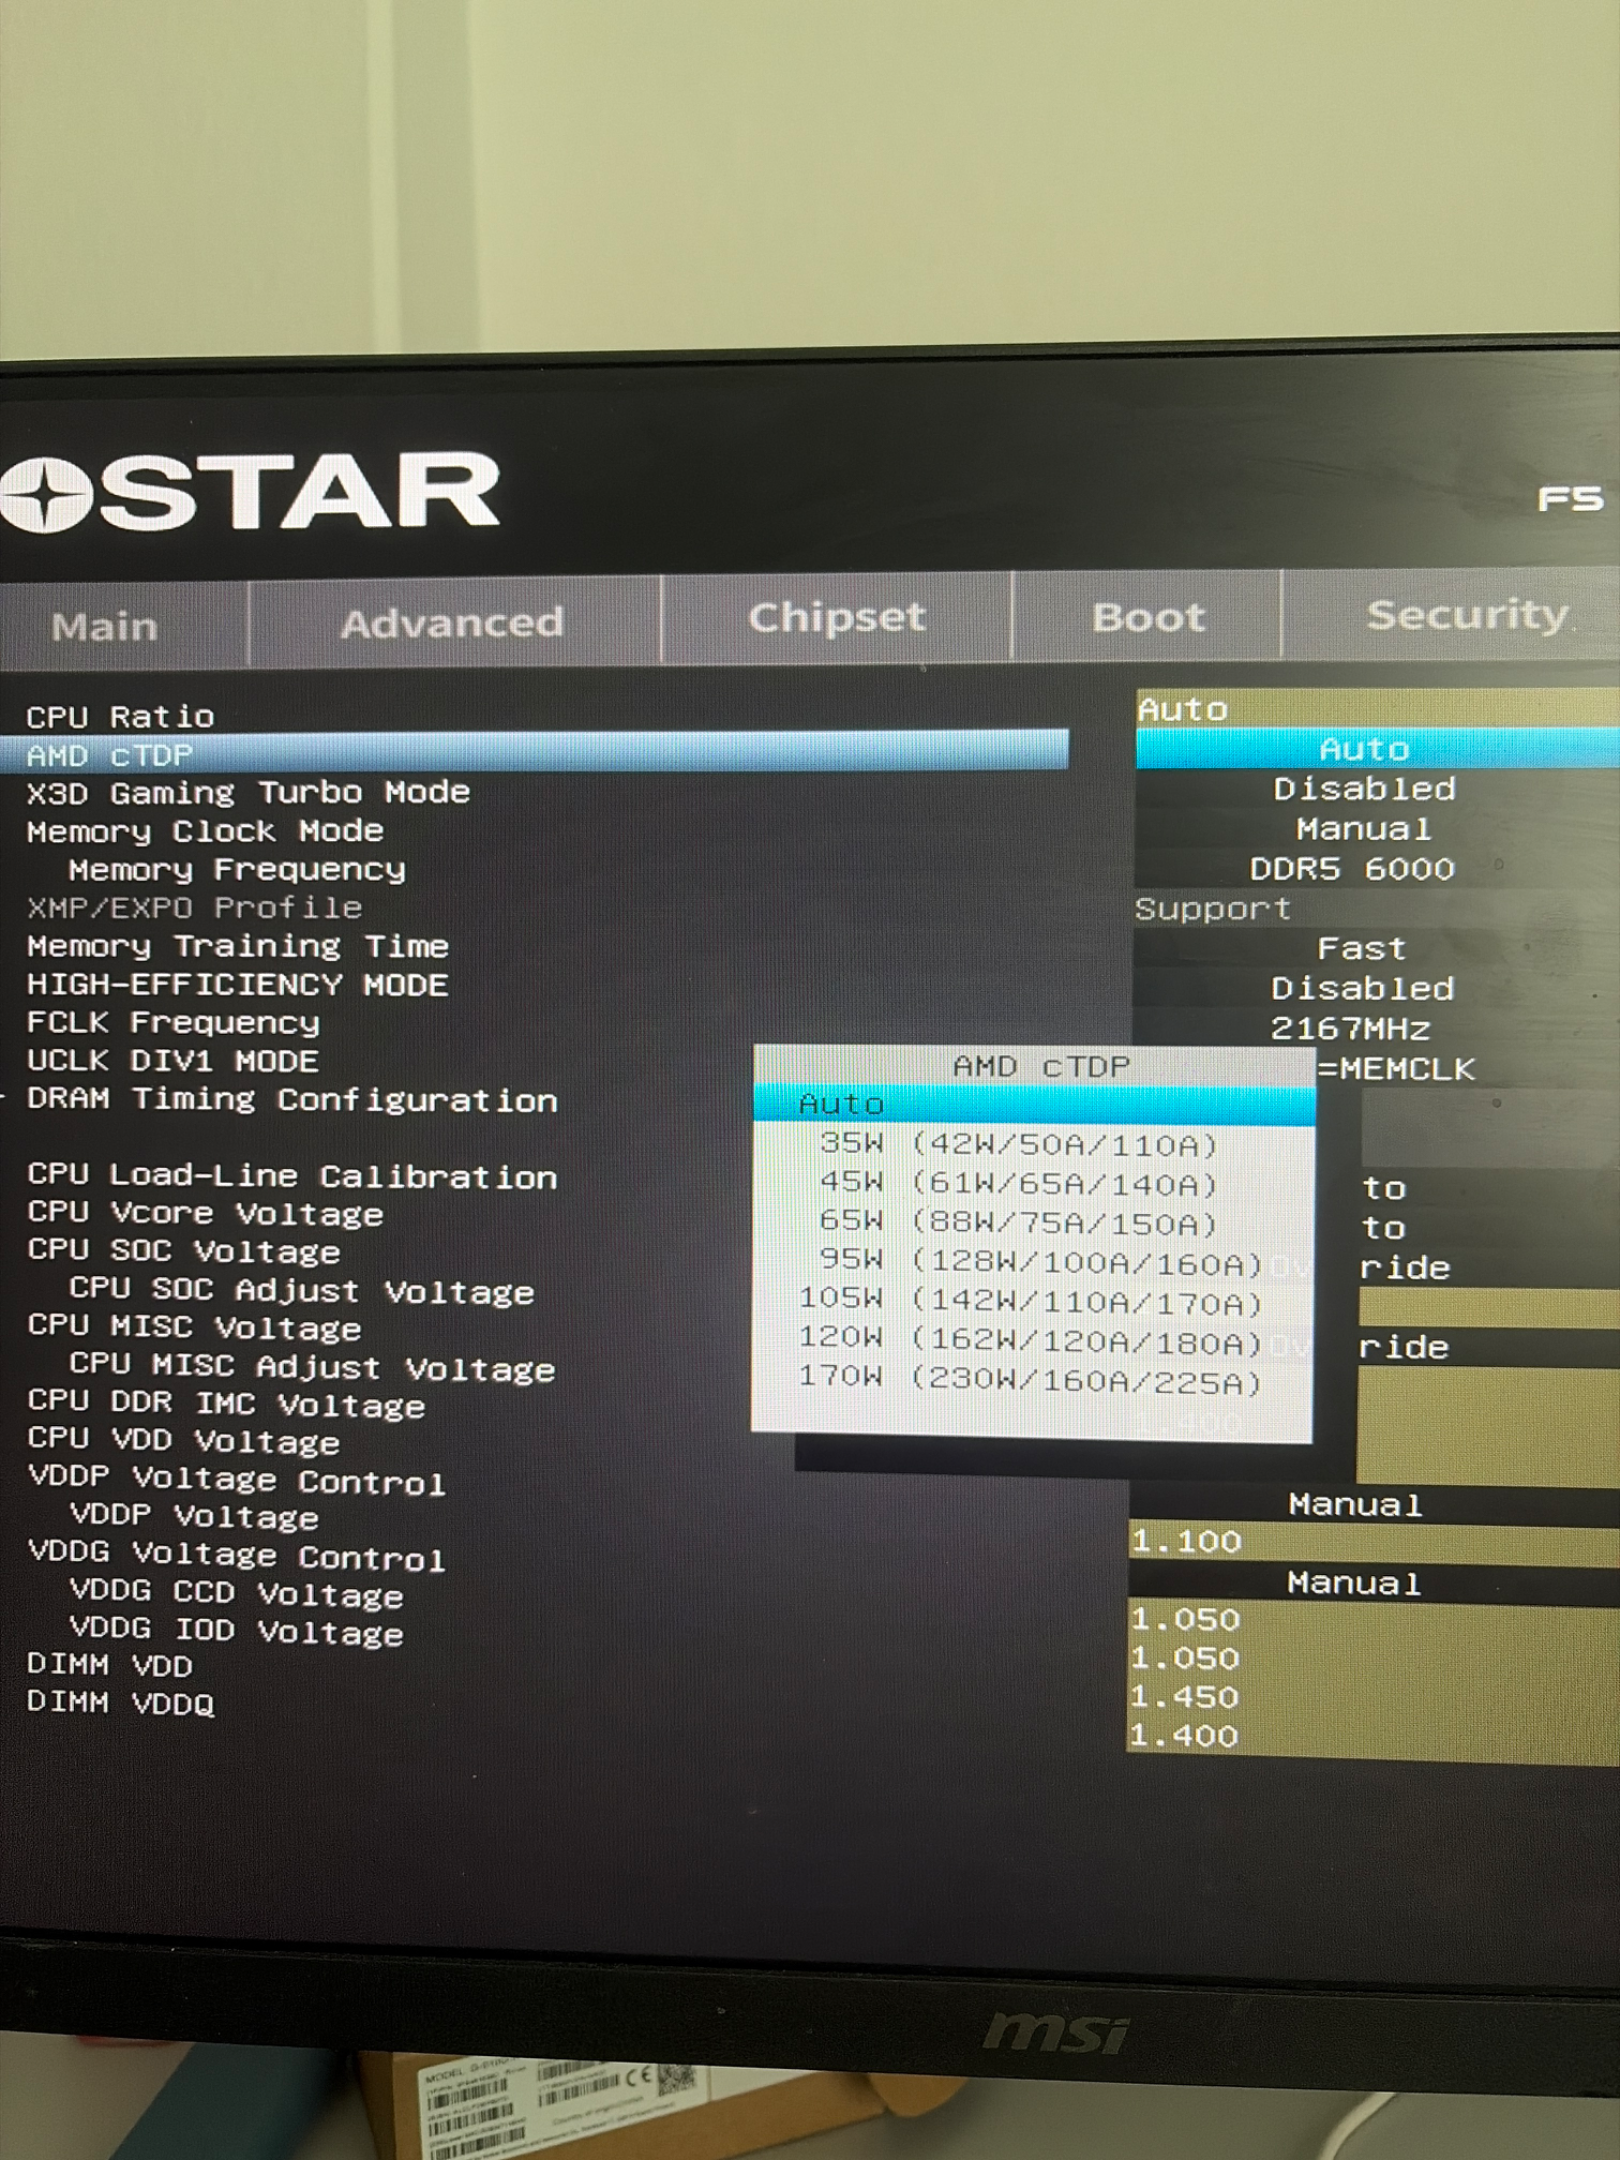Select VDDP Voltage Control row
Viewport: 1620px width, 2160px height.
[x=237, y=1480]
